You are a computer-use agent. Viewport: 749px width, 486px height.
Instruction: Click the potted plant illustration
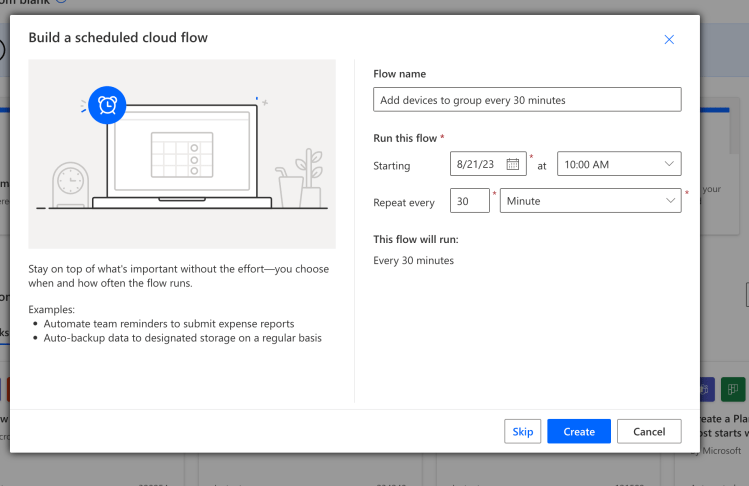click(x=301, y=179)
